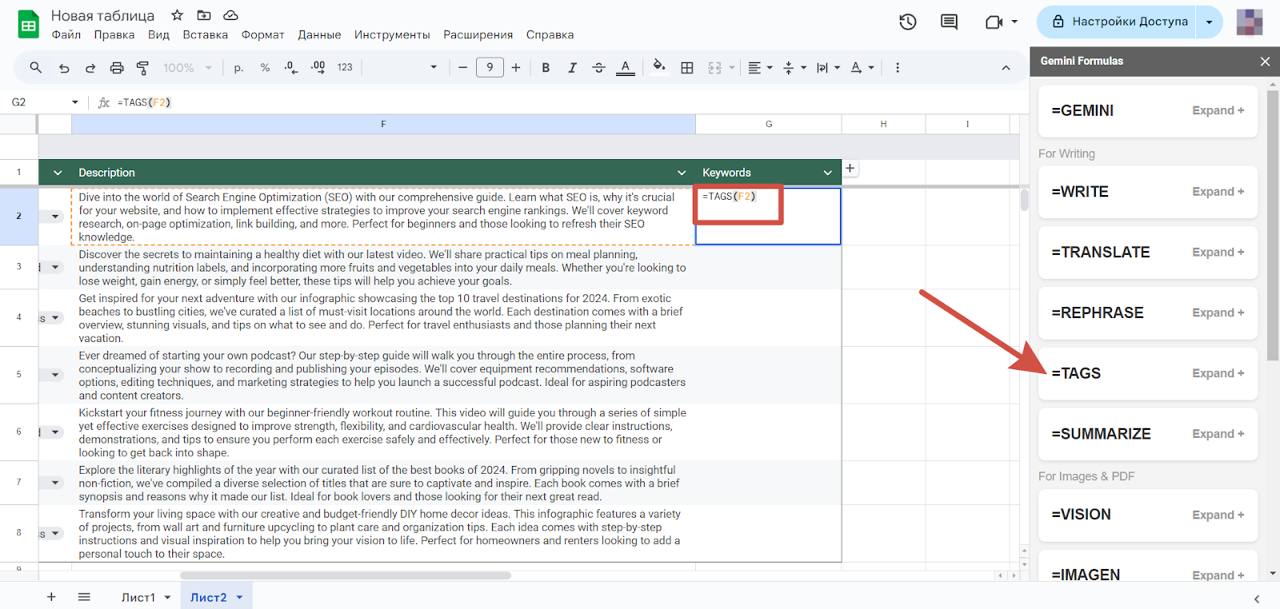Open the Keywords column filter dropdown
The image size is (1280, 609).
828,173
